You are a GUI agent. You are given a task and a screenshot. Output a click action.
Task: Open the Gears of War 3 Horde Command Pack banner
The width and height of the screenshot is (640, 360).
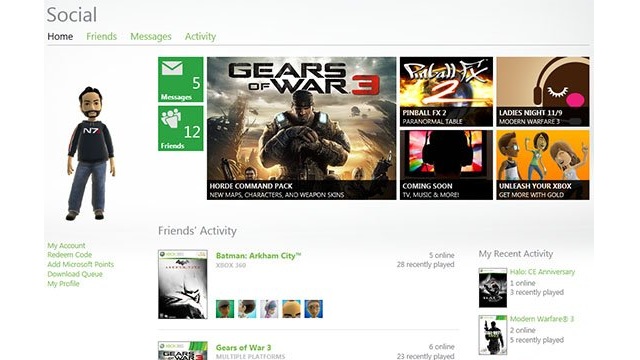(301, 128)
